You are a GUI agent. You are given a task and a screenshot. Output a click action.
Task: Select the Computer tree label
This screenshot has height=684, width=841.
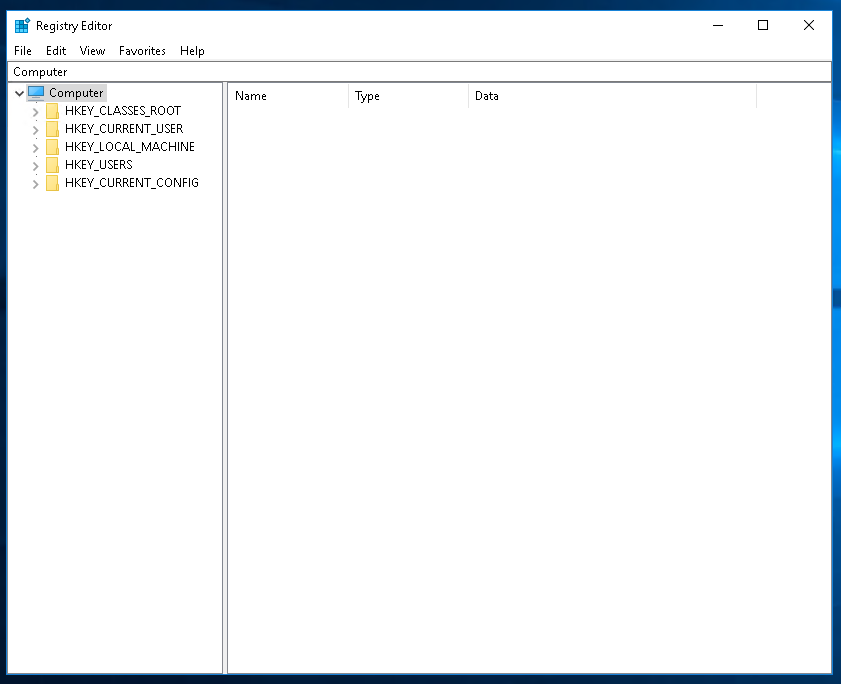(76, 93)
